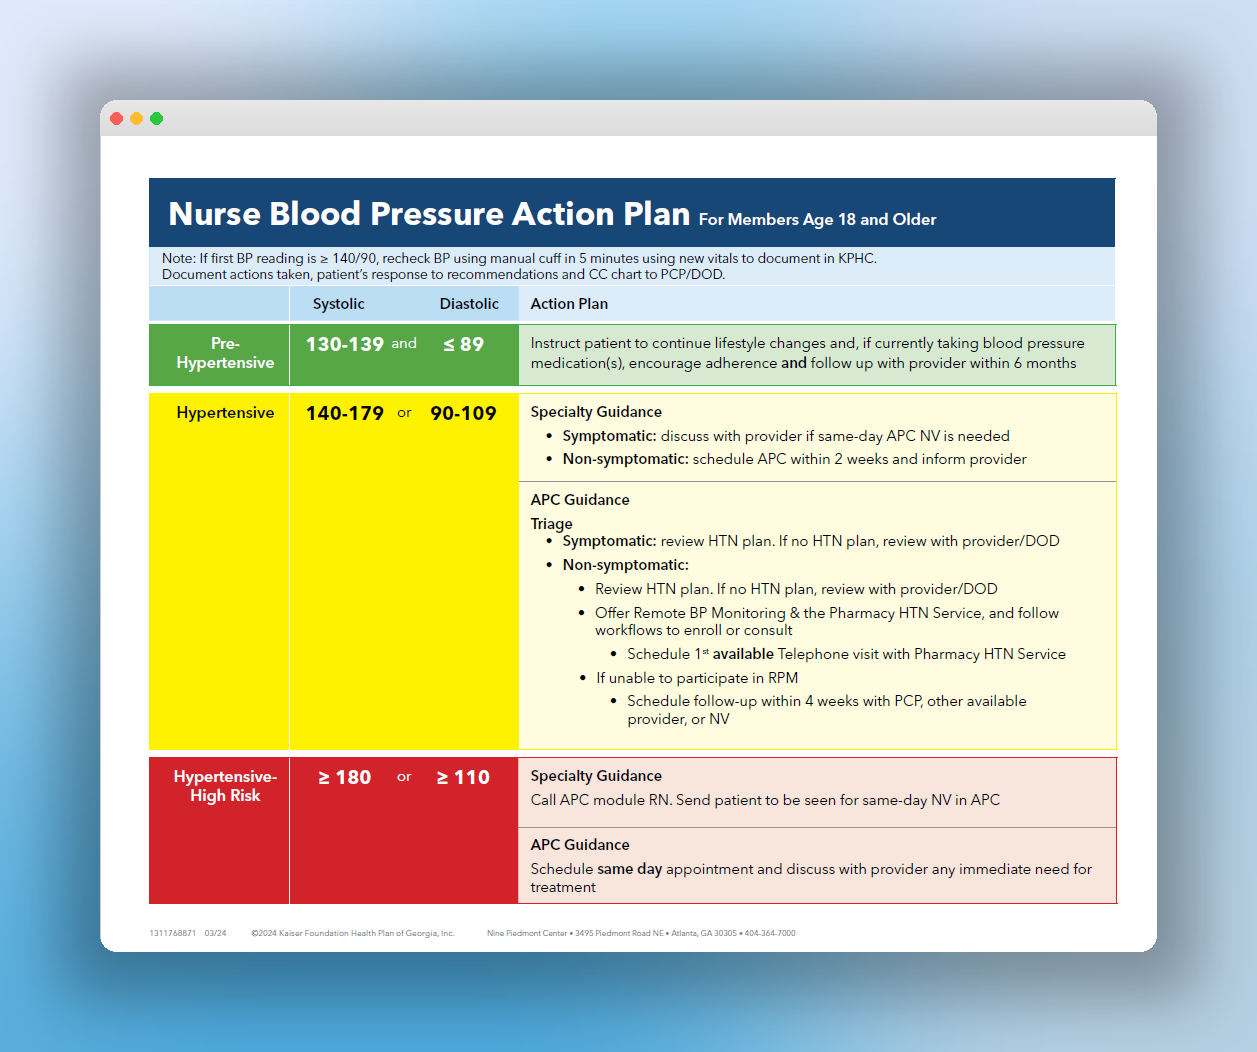Click the Kaiser Foundation copyright footer text
Image resolution: width=1257 pixels, height=1052 pixels.
[353, 933]
